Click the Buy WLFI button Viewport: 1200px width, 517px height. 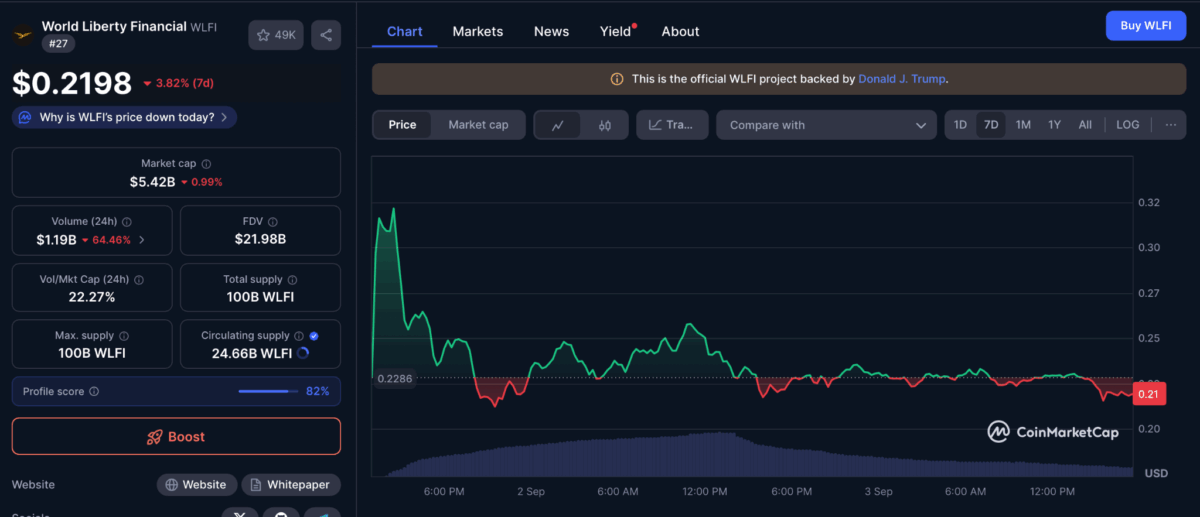click(x=1146, y=26)
